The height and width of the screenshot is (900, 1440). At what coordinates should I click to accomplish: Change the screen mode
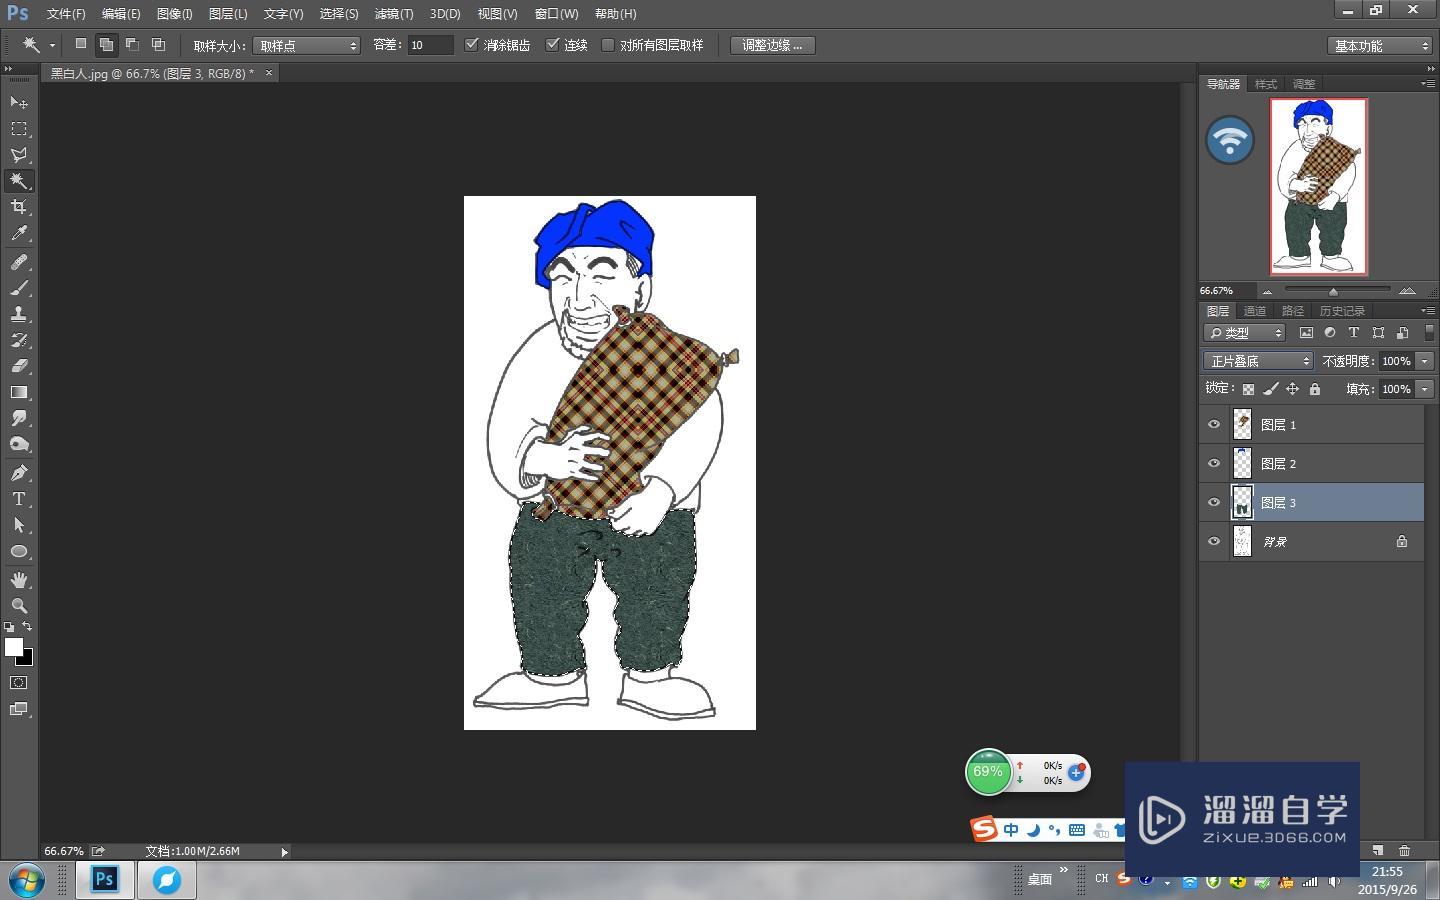[19, 709]
